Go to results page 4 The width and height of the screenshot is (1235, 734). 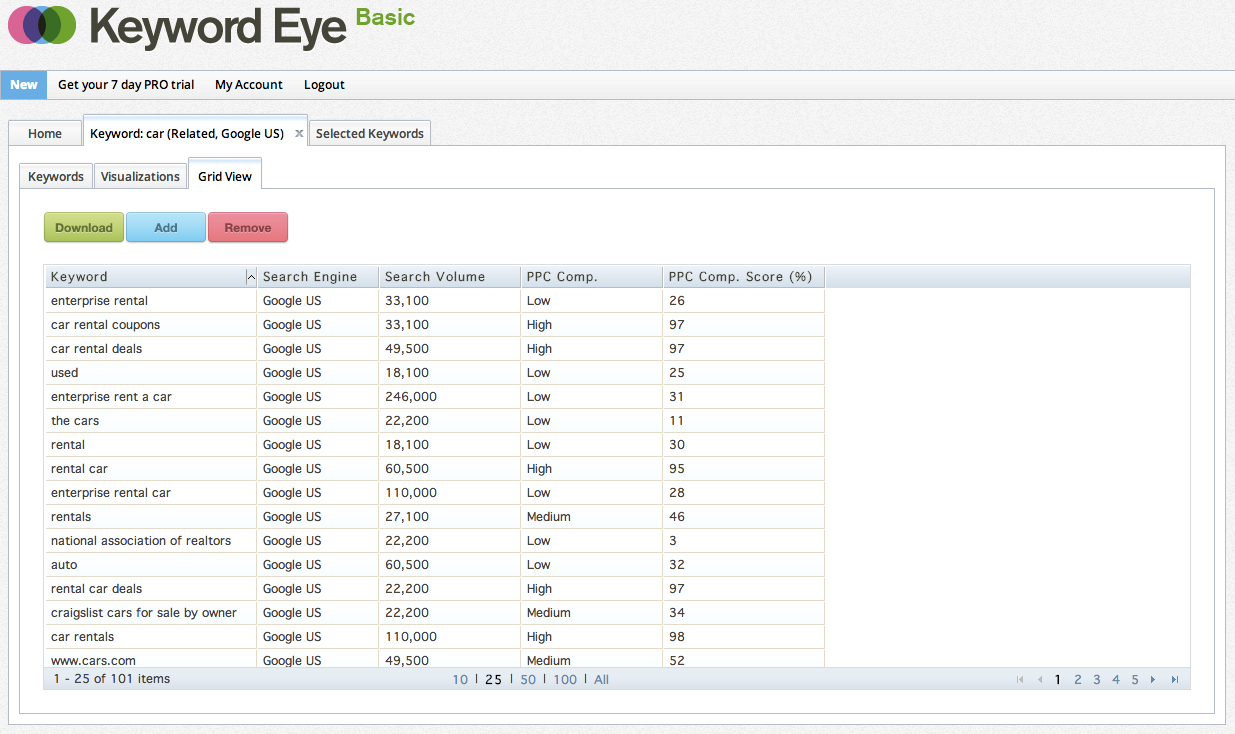pos(1116,680)
